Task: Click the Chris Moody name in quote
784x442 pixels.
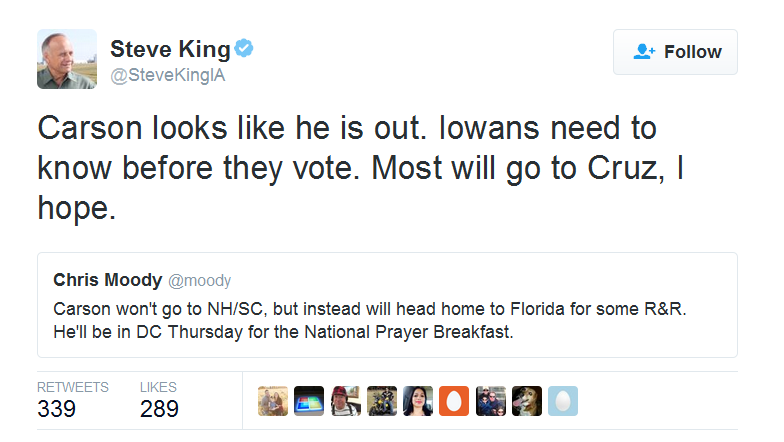Action: (x=108, y=280)
